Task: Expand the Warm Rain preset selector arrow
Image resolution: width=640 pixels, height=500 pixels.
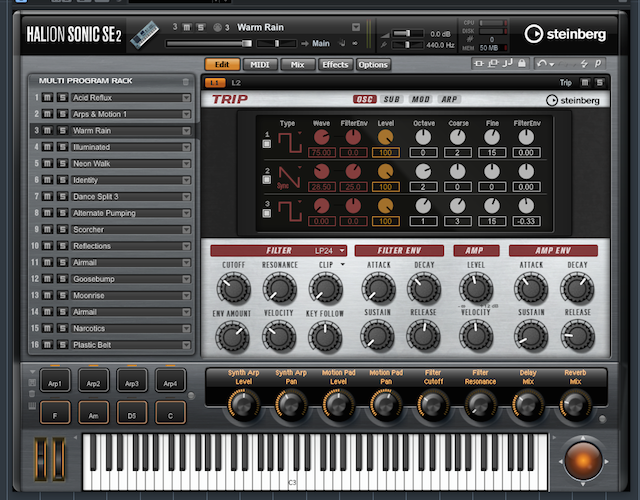Action: [357, 27]
